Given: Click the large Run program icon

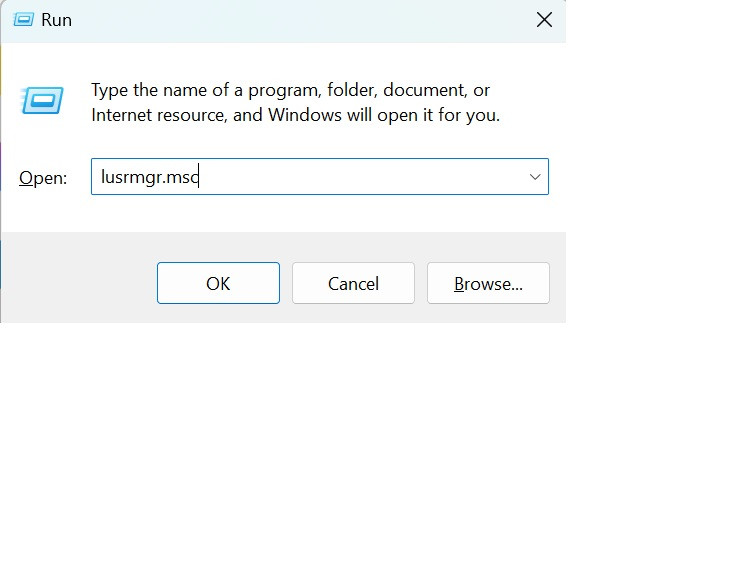Looking at the screenshot, I should tap(42, 100).
